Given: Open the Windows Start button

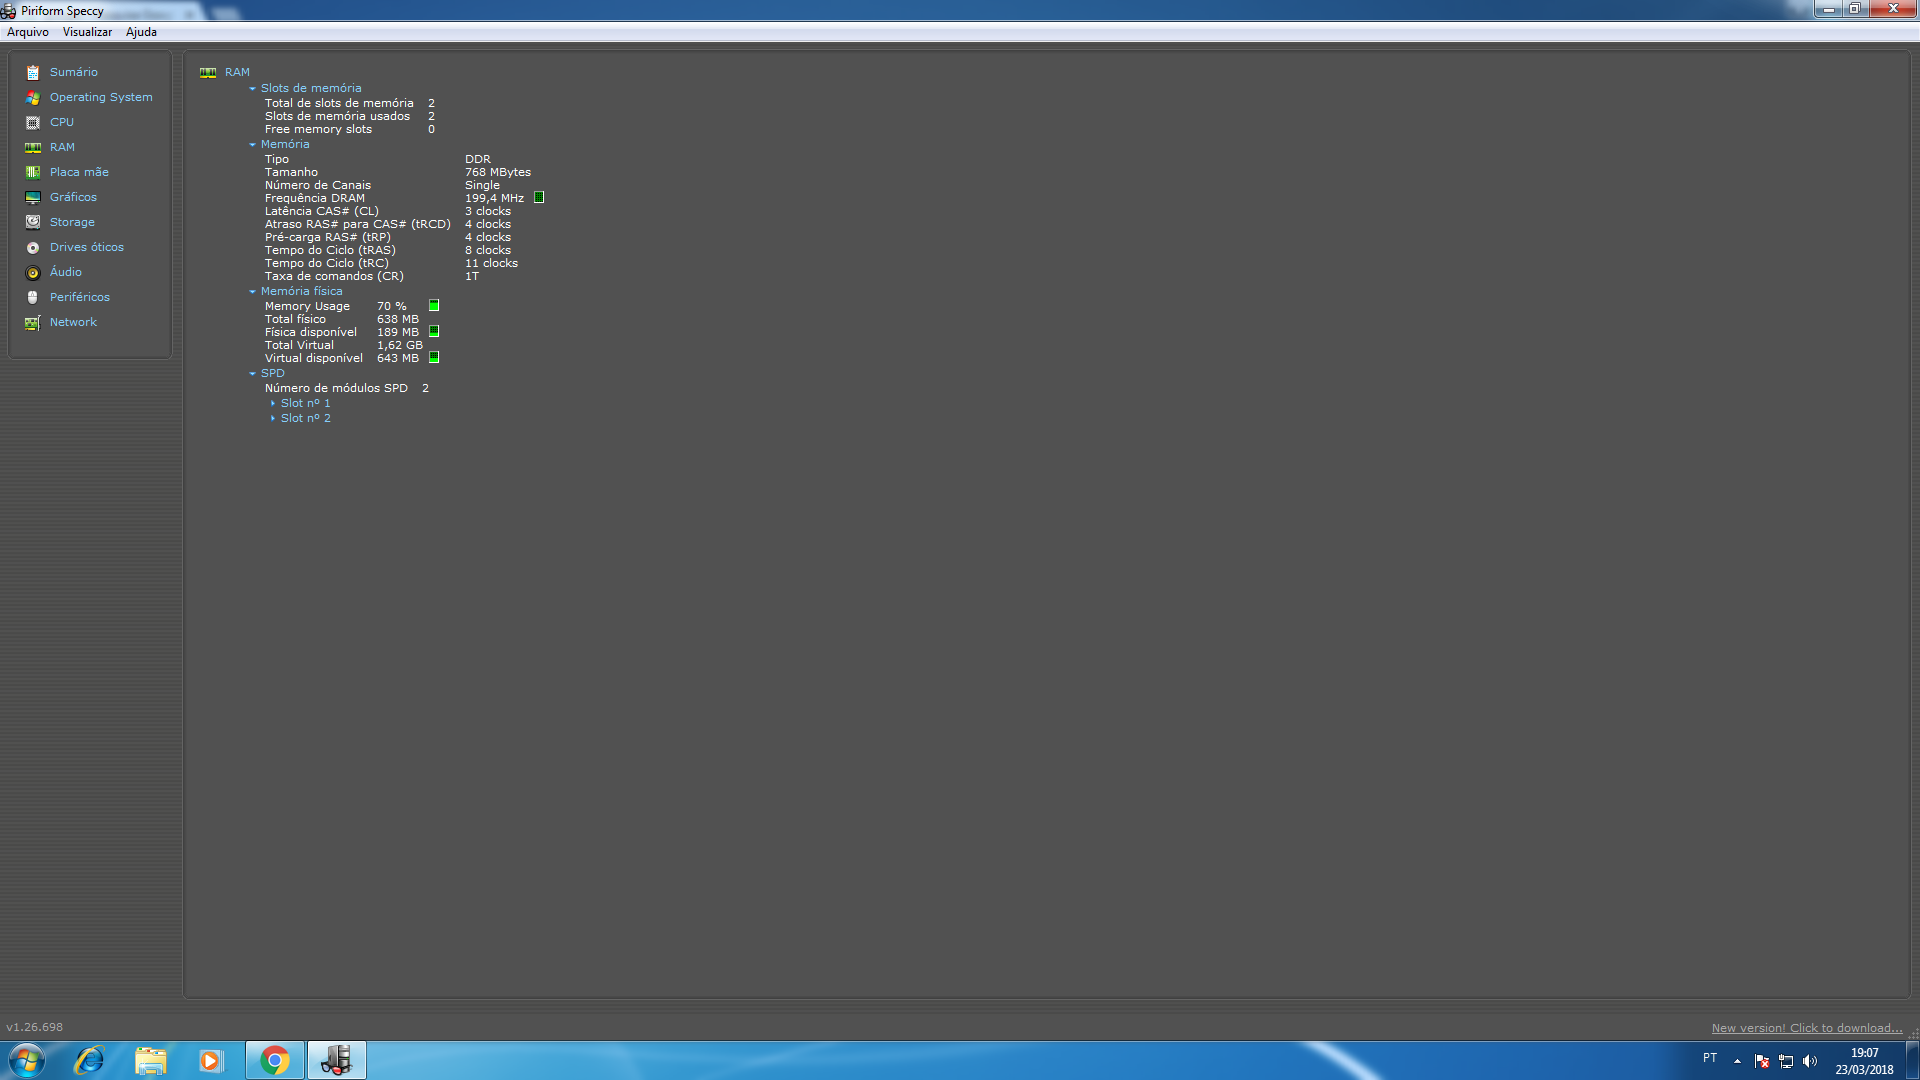Looking at the screenshot, I should (x=27, y=1060).
